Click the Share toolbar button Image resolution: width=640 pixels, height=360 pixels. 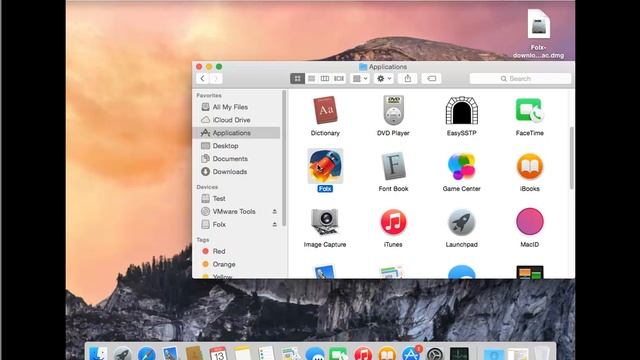(408, 78)
